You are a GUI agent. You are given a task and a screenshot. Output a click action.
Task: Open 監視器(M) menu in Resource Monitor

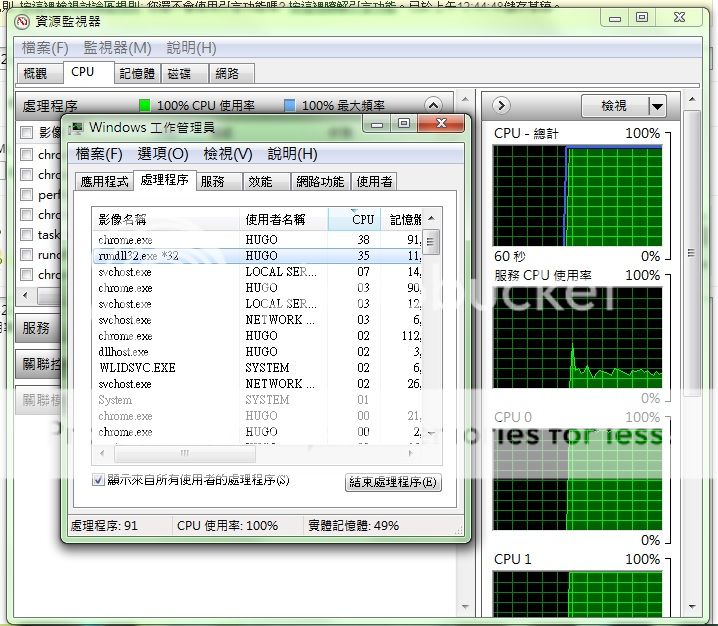(117, 48)
